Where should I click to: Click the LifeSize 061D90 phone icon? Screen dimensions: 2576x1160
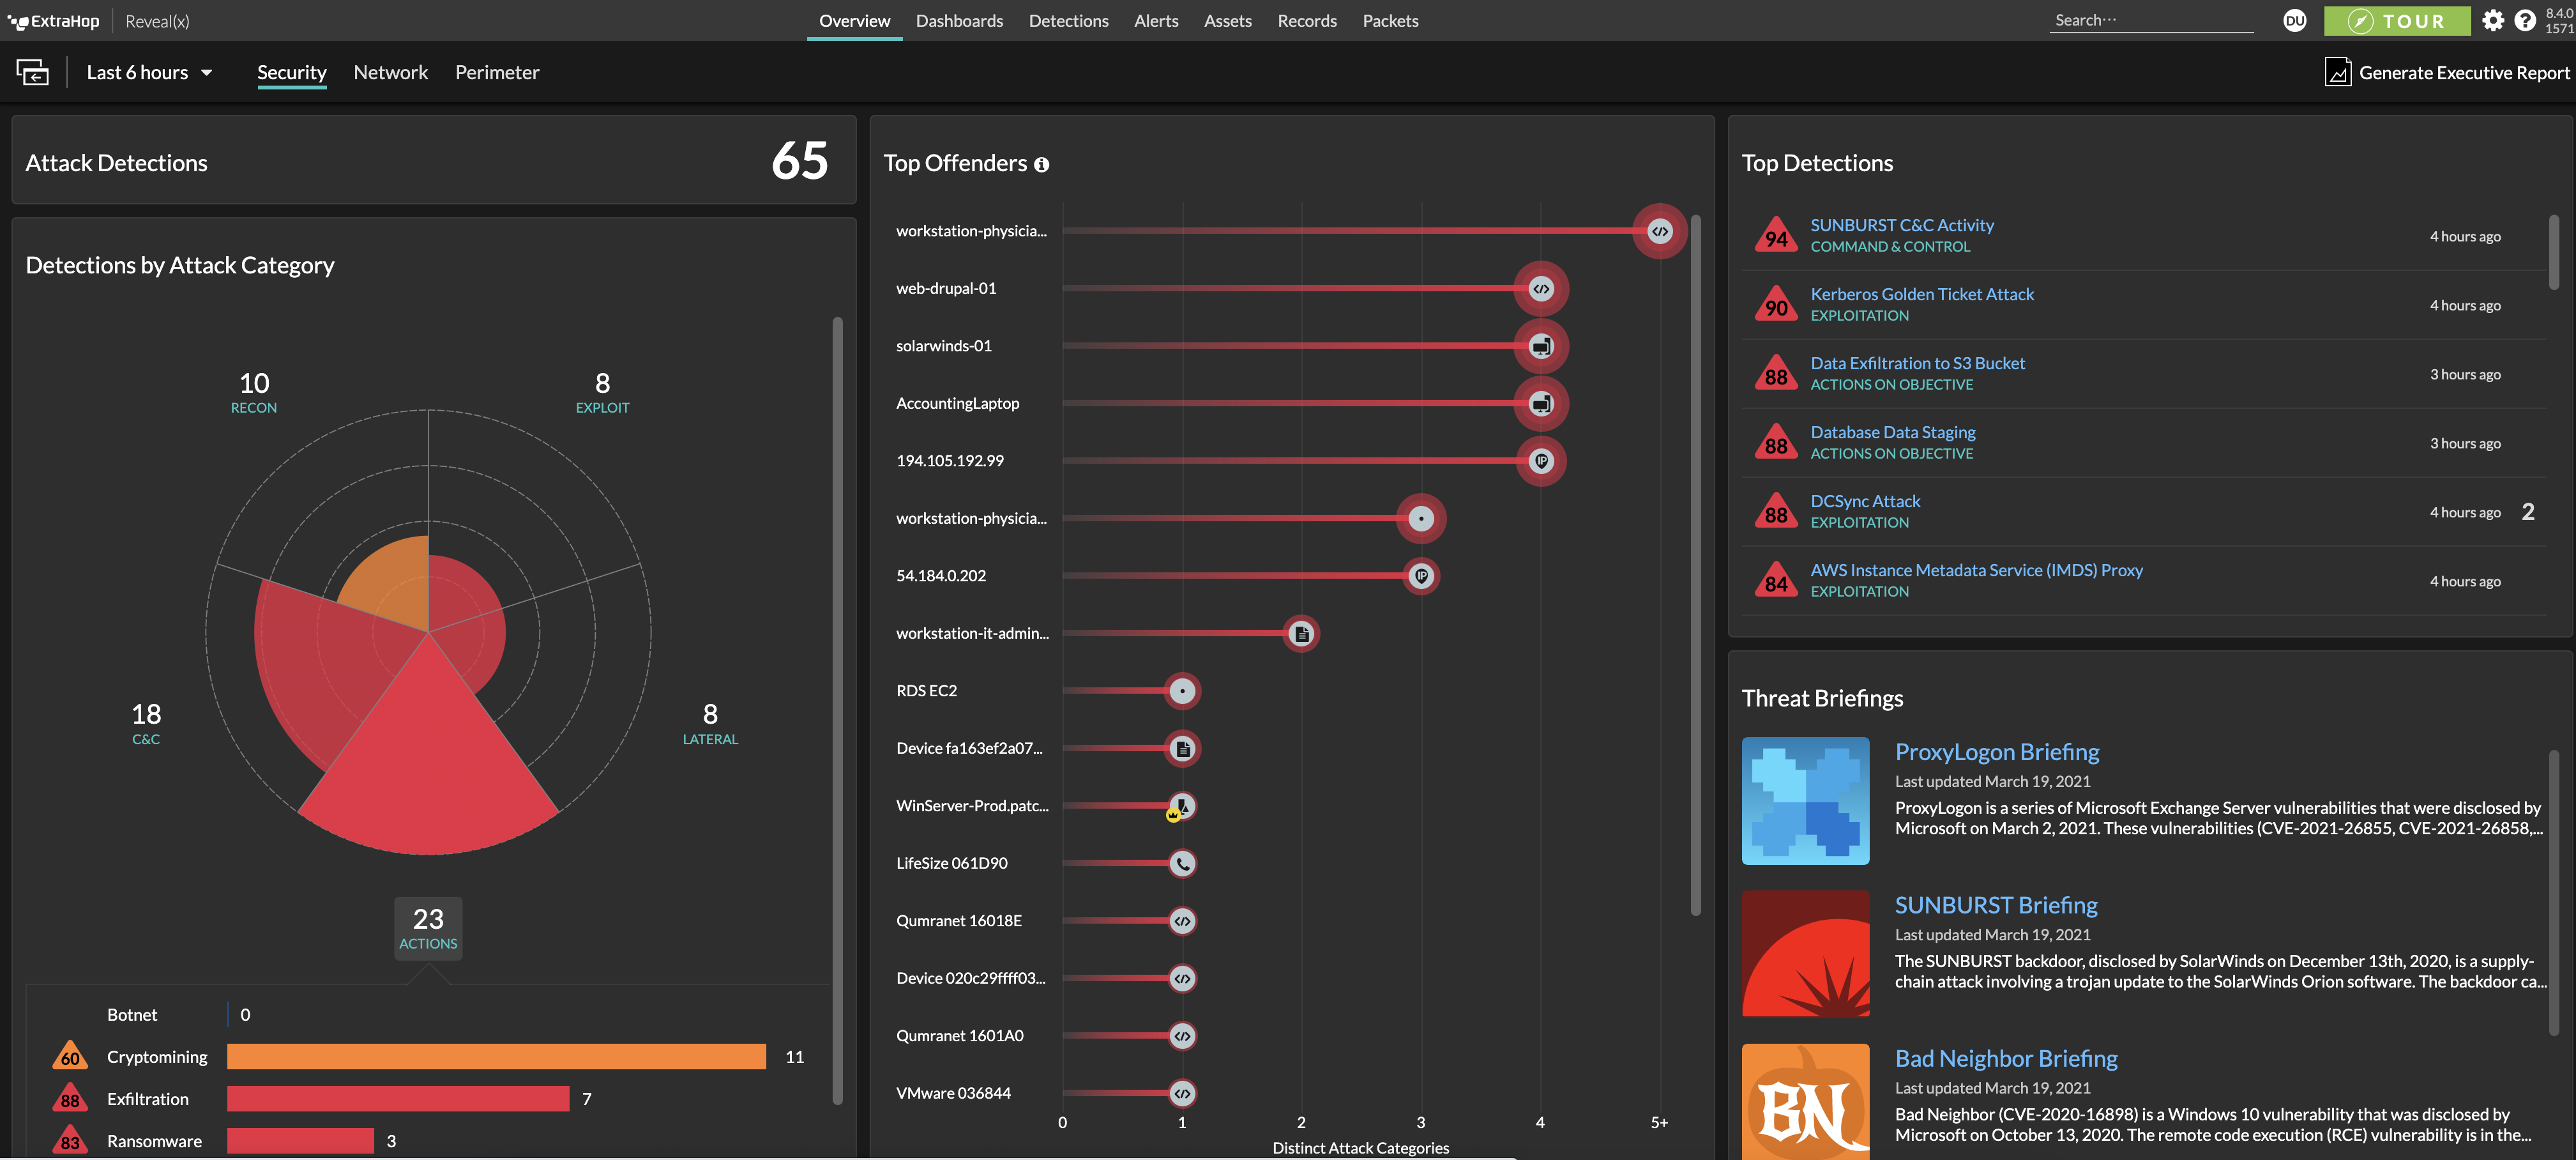[x=1182, y=863]
